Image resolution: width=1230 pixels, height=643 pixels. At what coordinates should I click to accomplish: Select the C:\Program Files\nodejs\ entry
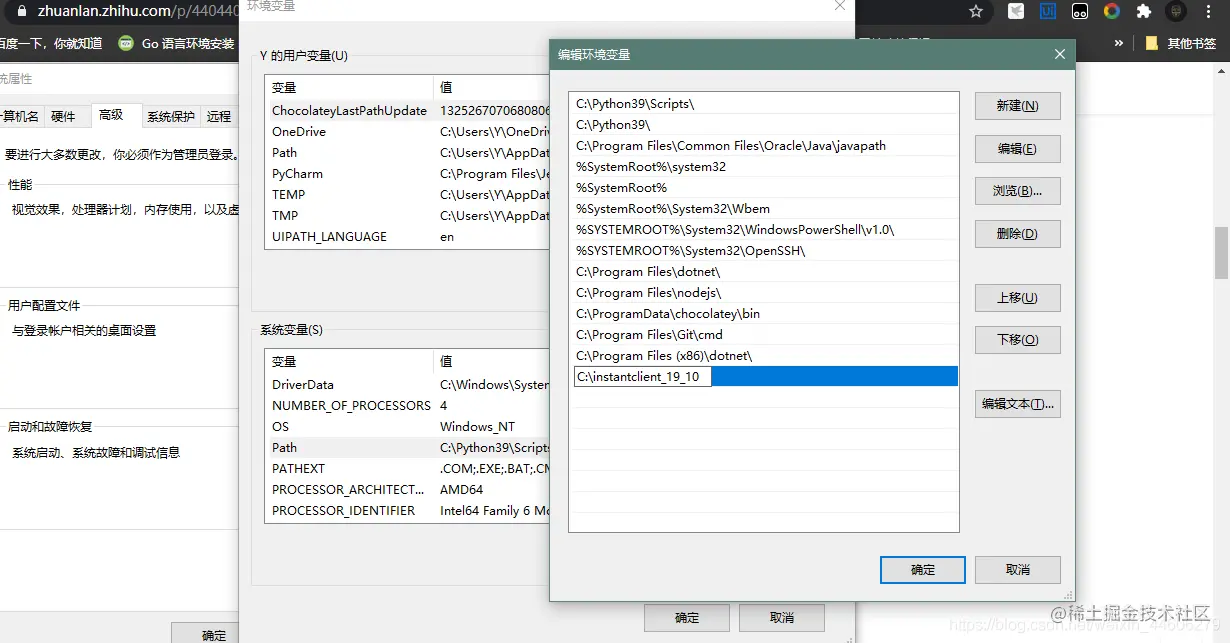[x=764, y=293]
